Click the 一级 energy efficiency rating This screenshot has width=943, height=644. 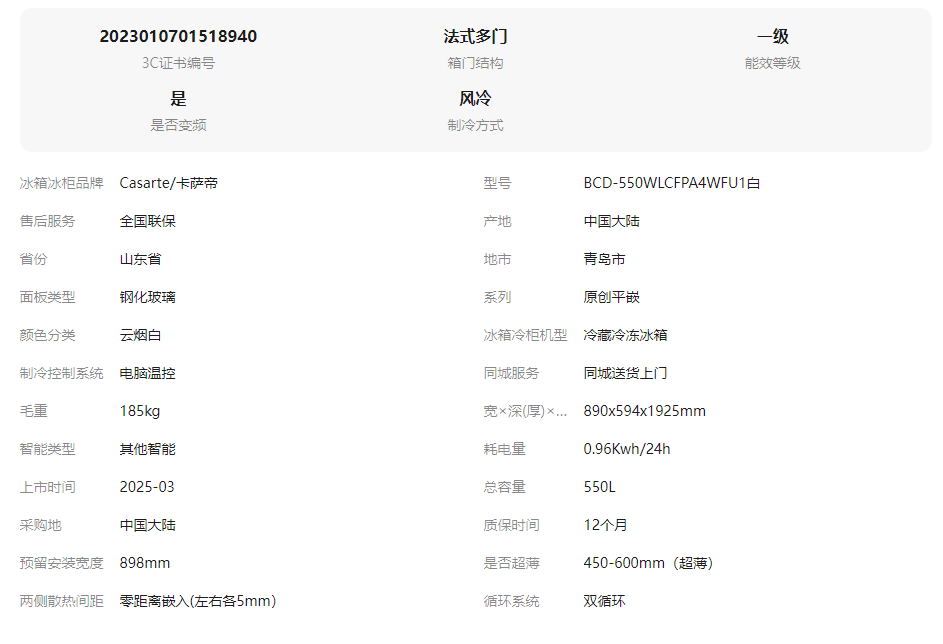click(772, 37)
